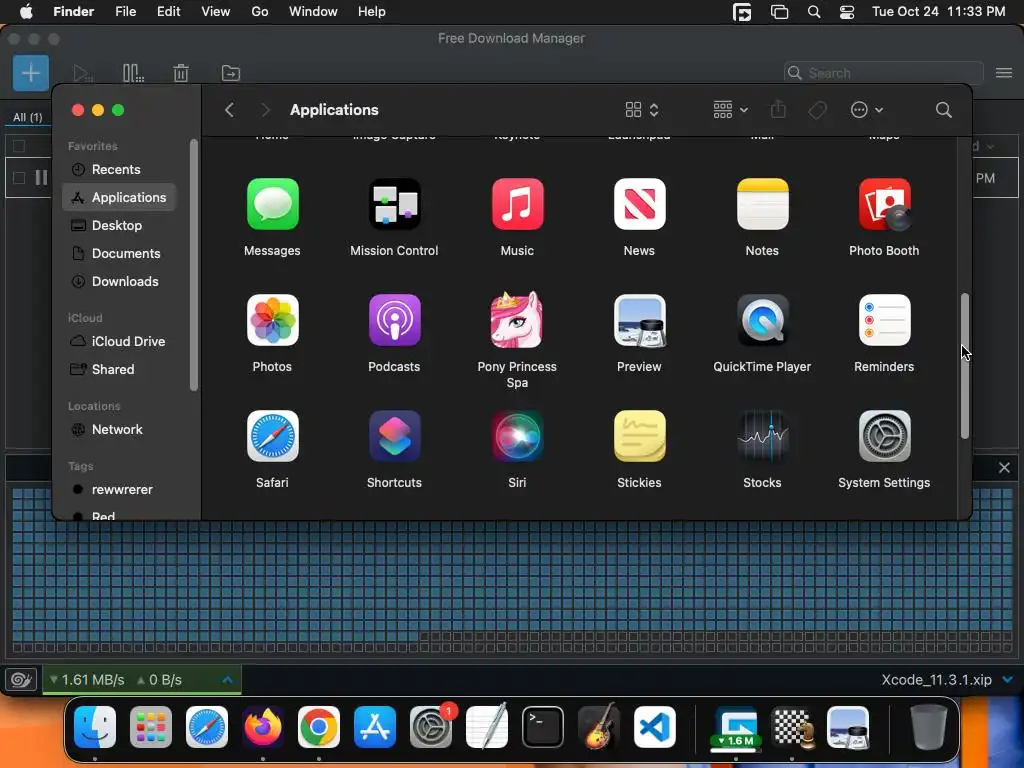Click the Finder sidebar scrollbar

pos(194,265)
